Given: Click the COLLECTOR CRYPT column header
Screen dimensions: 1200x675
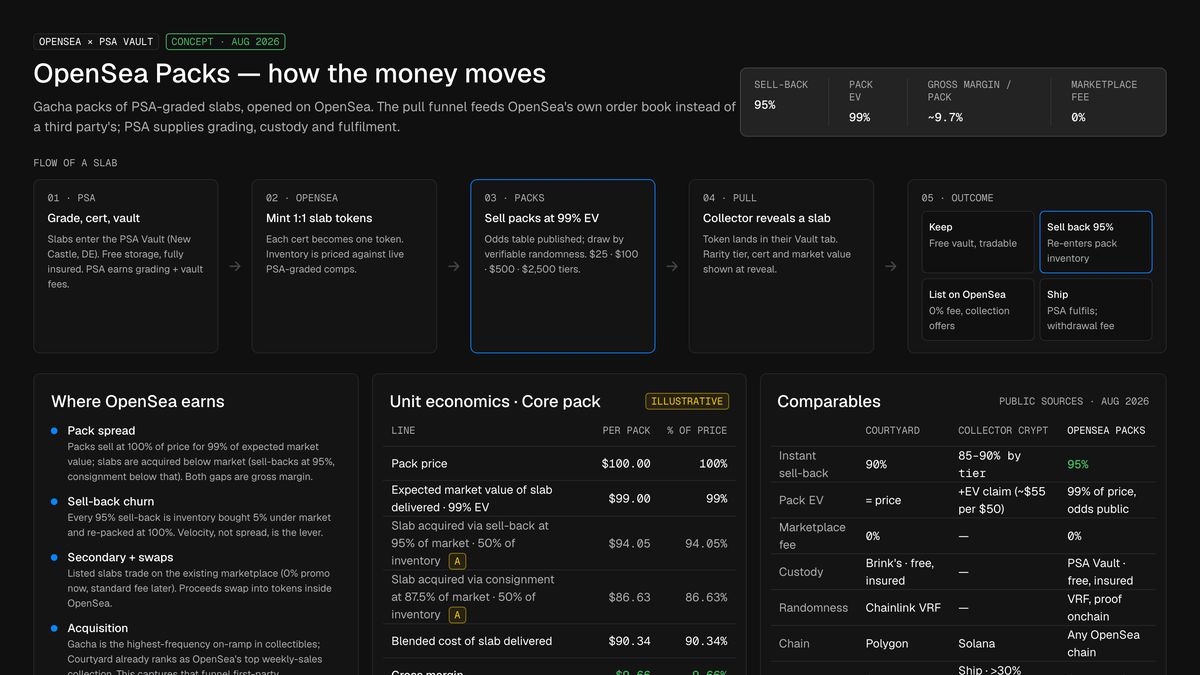Looking at the screenshot, I should click(1003, 430).
